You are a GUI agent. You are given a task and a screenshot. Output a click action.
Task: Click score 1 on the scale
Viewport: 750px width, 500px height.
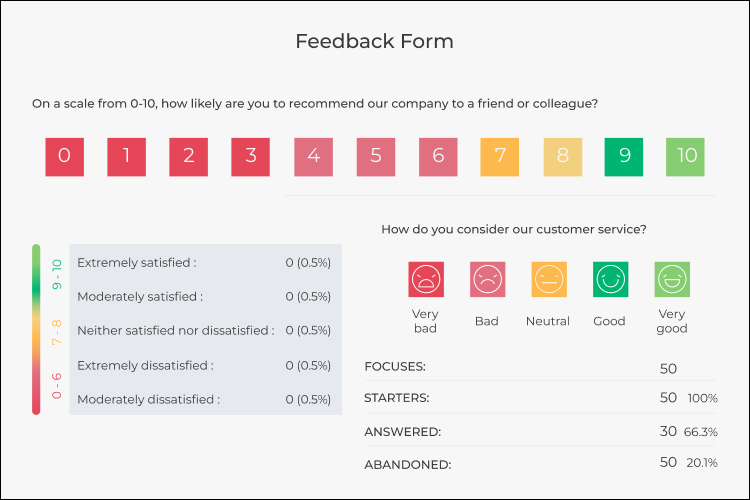coord(126,157)
